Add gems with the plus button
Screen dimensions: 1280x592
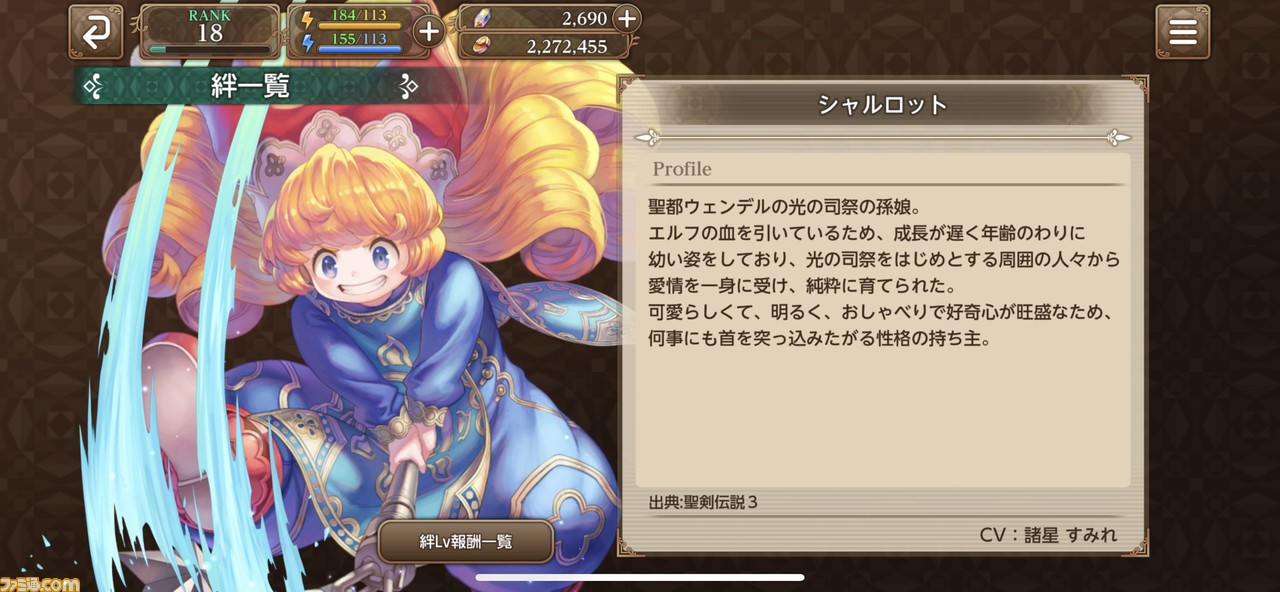[626, 18]
